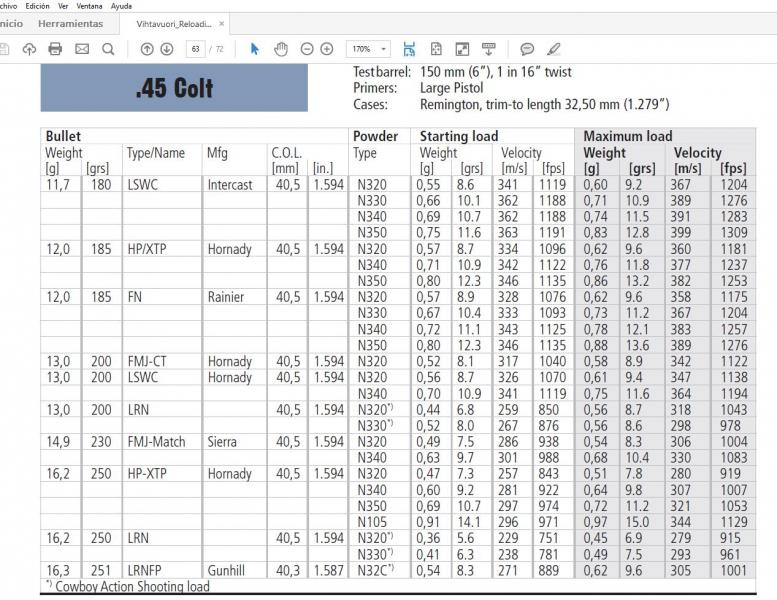
Task: Click the page number field showing 63
Action: click(x=196, y=49)
